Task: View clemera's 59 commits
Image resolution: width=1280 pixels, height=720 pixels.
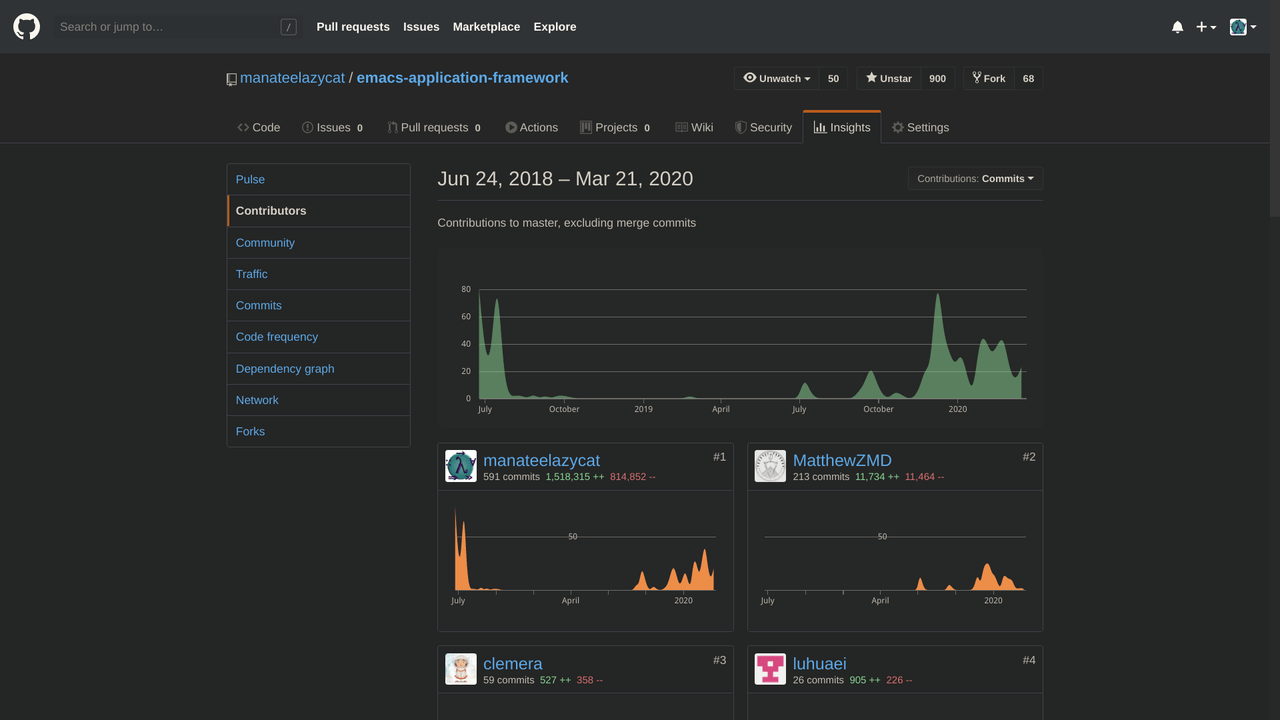Action: (508, 680)
